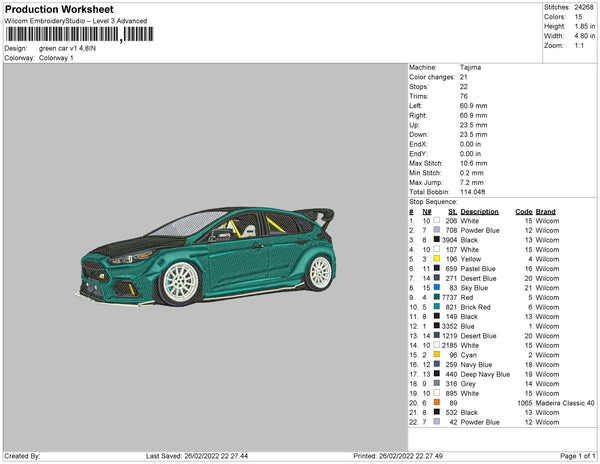Click the Stitches count value 24268
Screen dimensions: 600x464
[x=585, y=7]
